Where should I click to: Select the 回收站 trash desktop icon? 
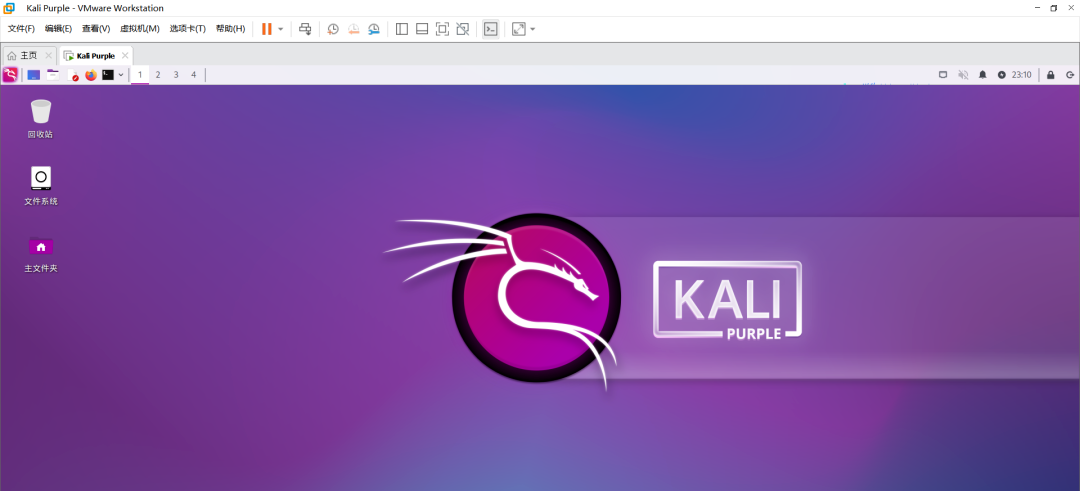41,118
